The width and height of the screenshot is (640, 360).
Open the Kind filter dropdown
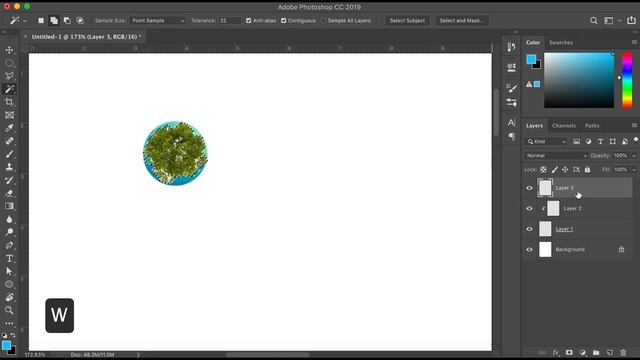pos(546,142)
